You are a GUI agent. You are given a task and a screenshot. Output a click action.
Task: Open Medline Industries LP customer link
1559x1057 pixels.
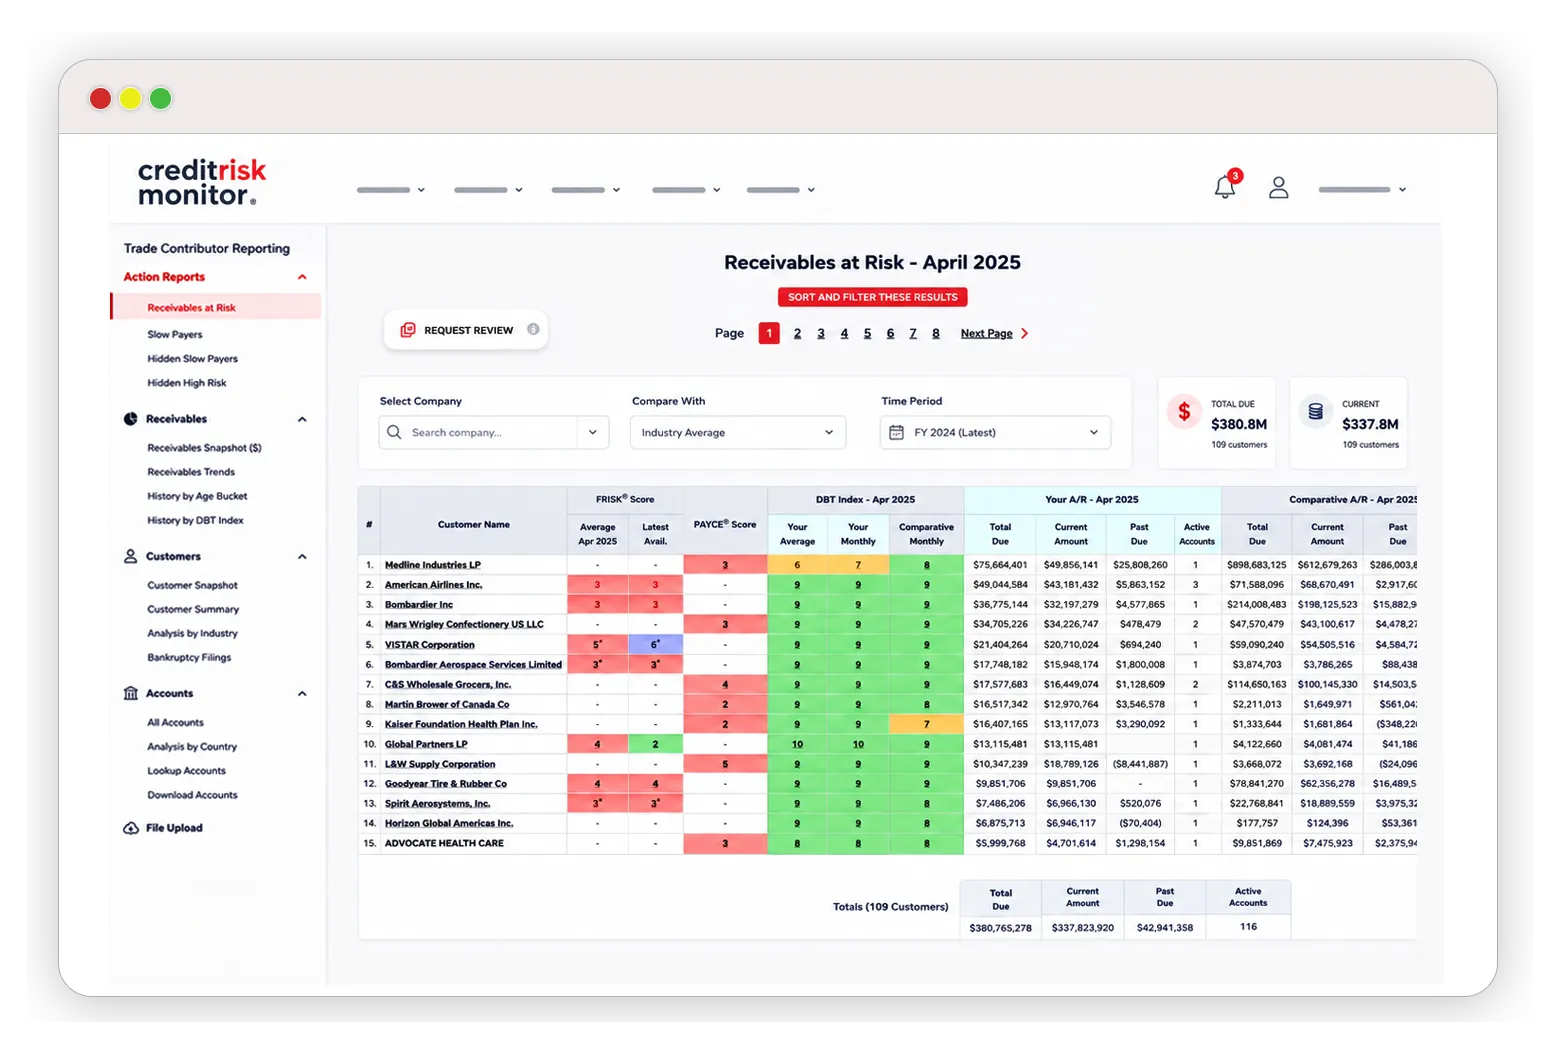pos(432,565)
